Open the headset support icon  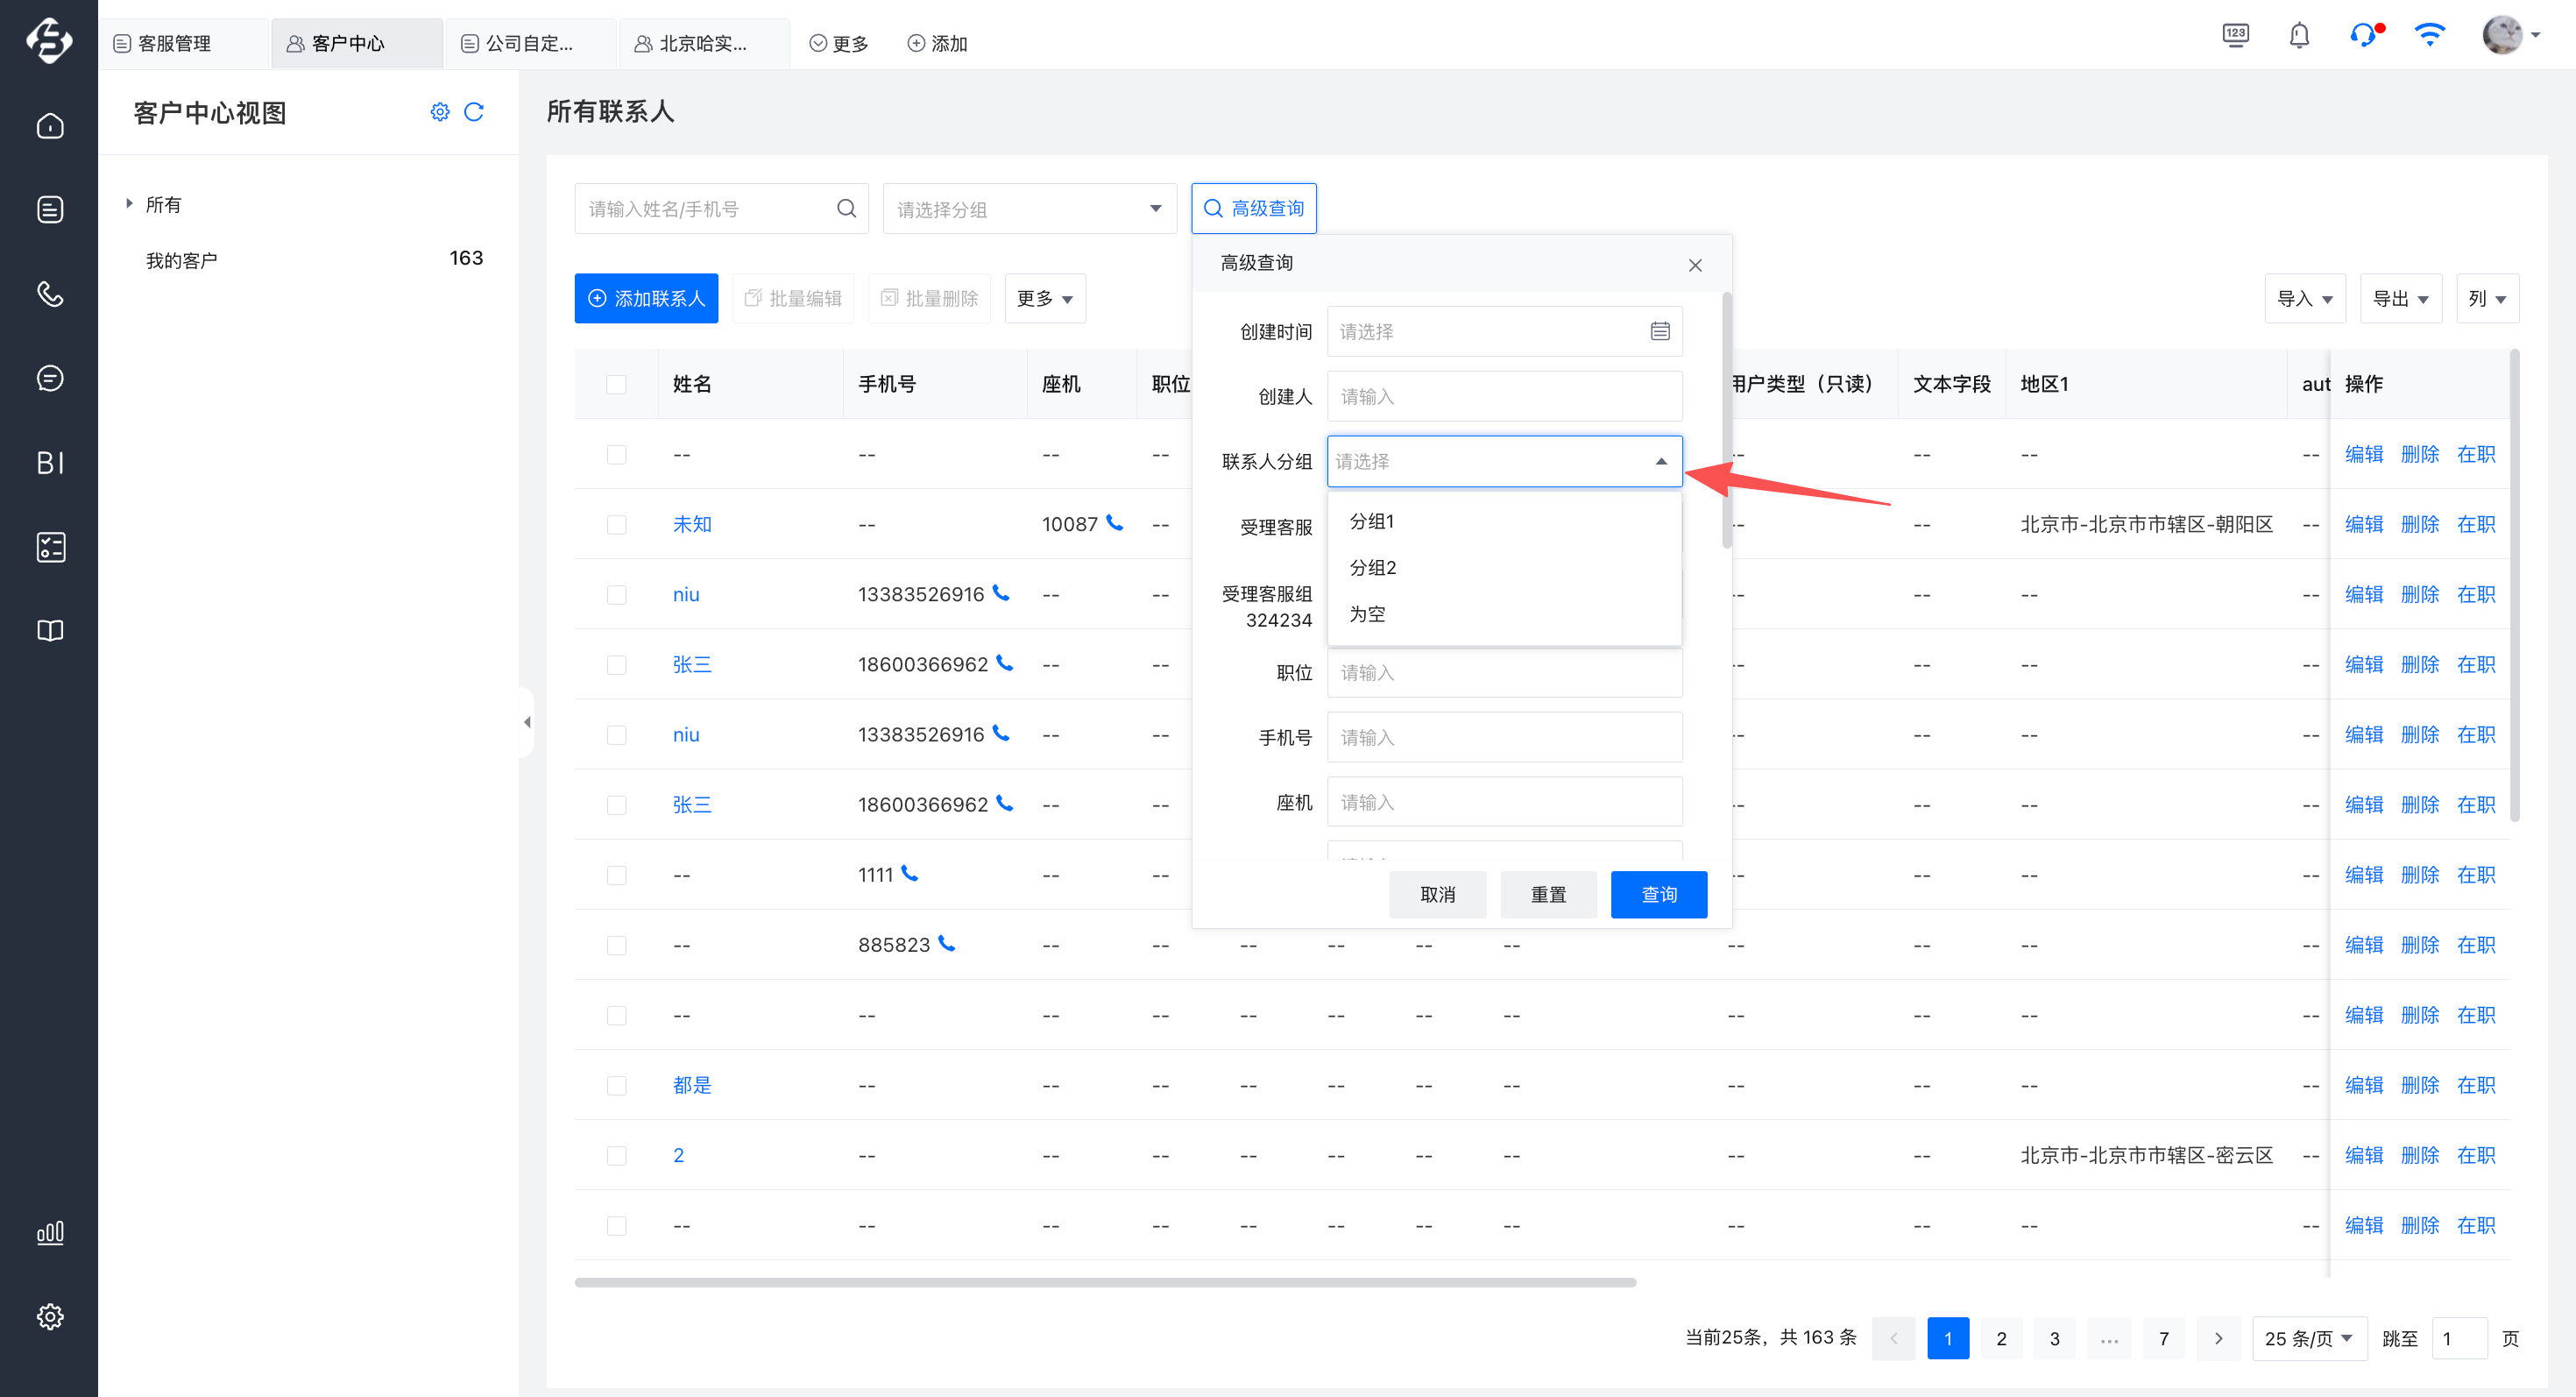coord(2363,36)
